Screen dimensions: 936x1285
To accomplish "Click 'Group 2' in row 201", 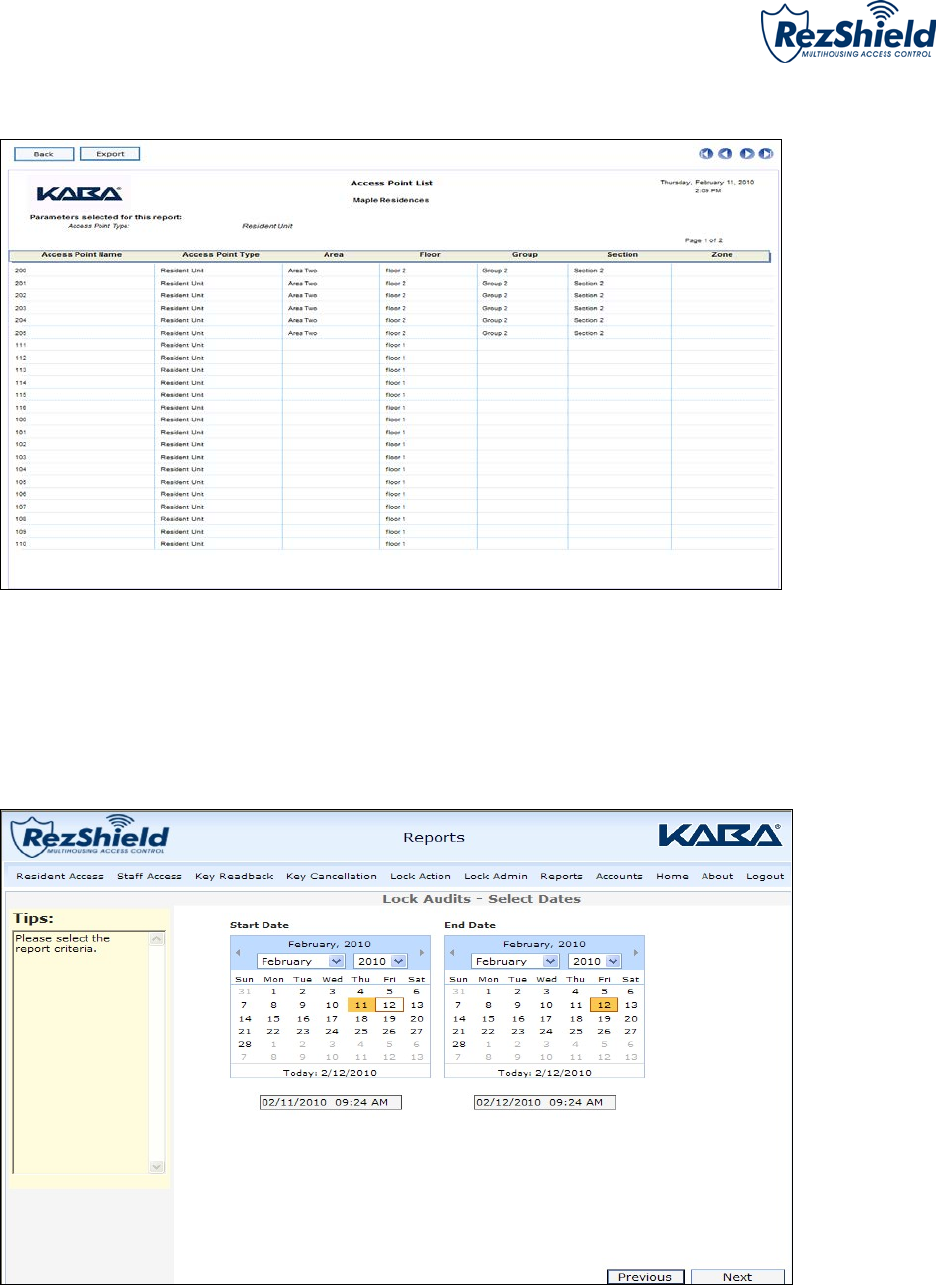I will (x=494, y=283).
